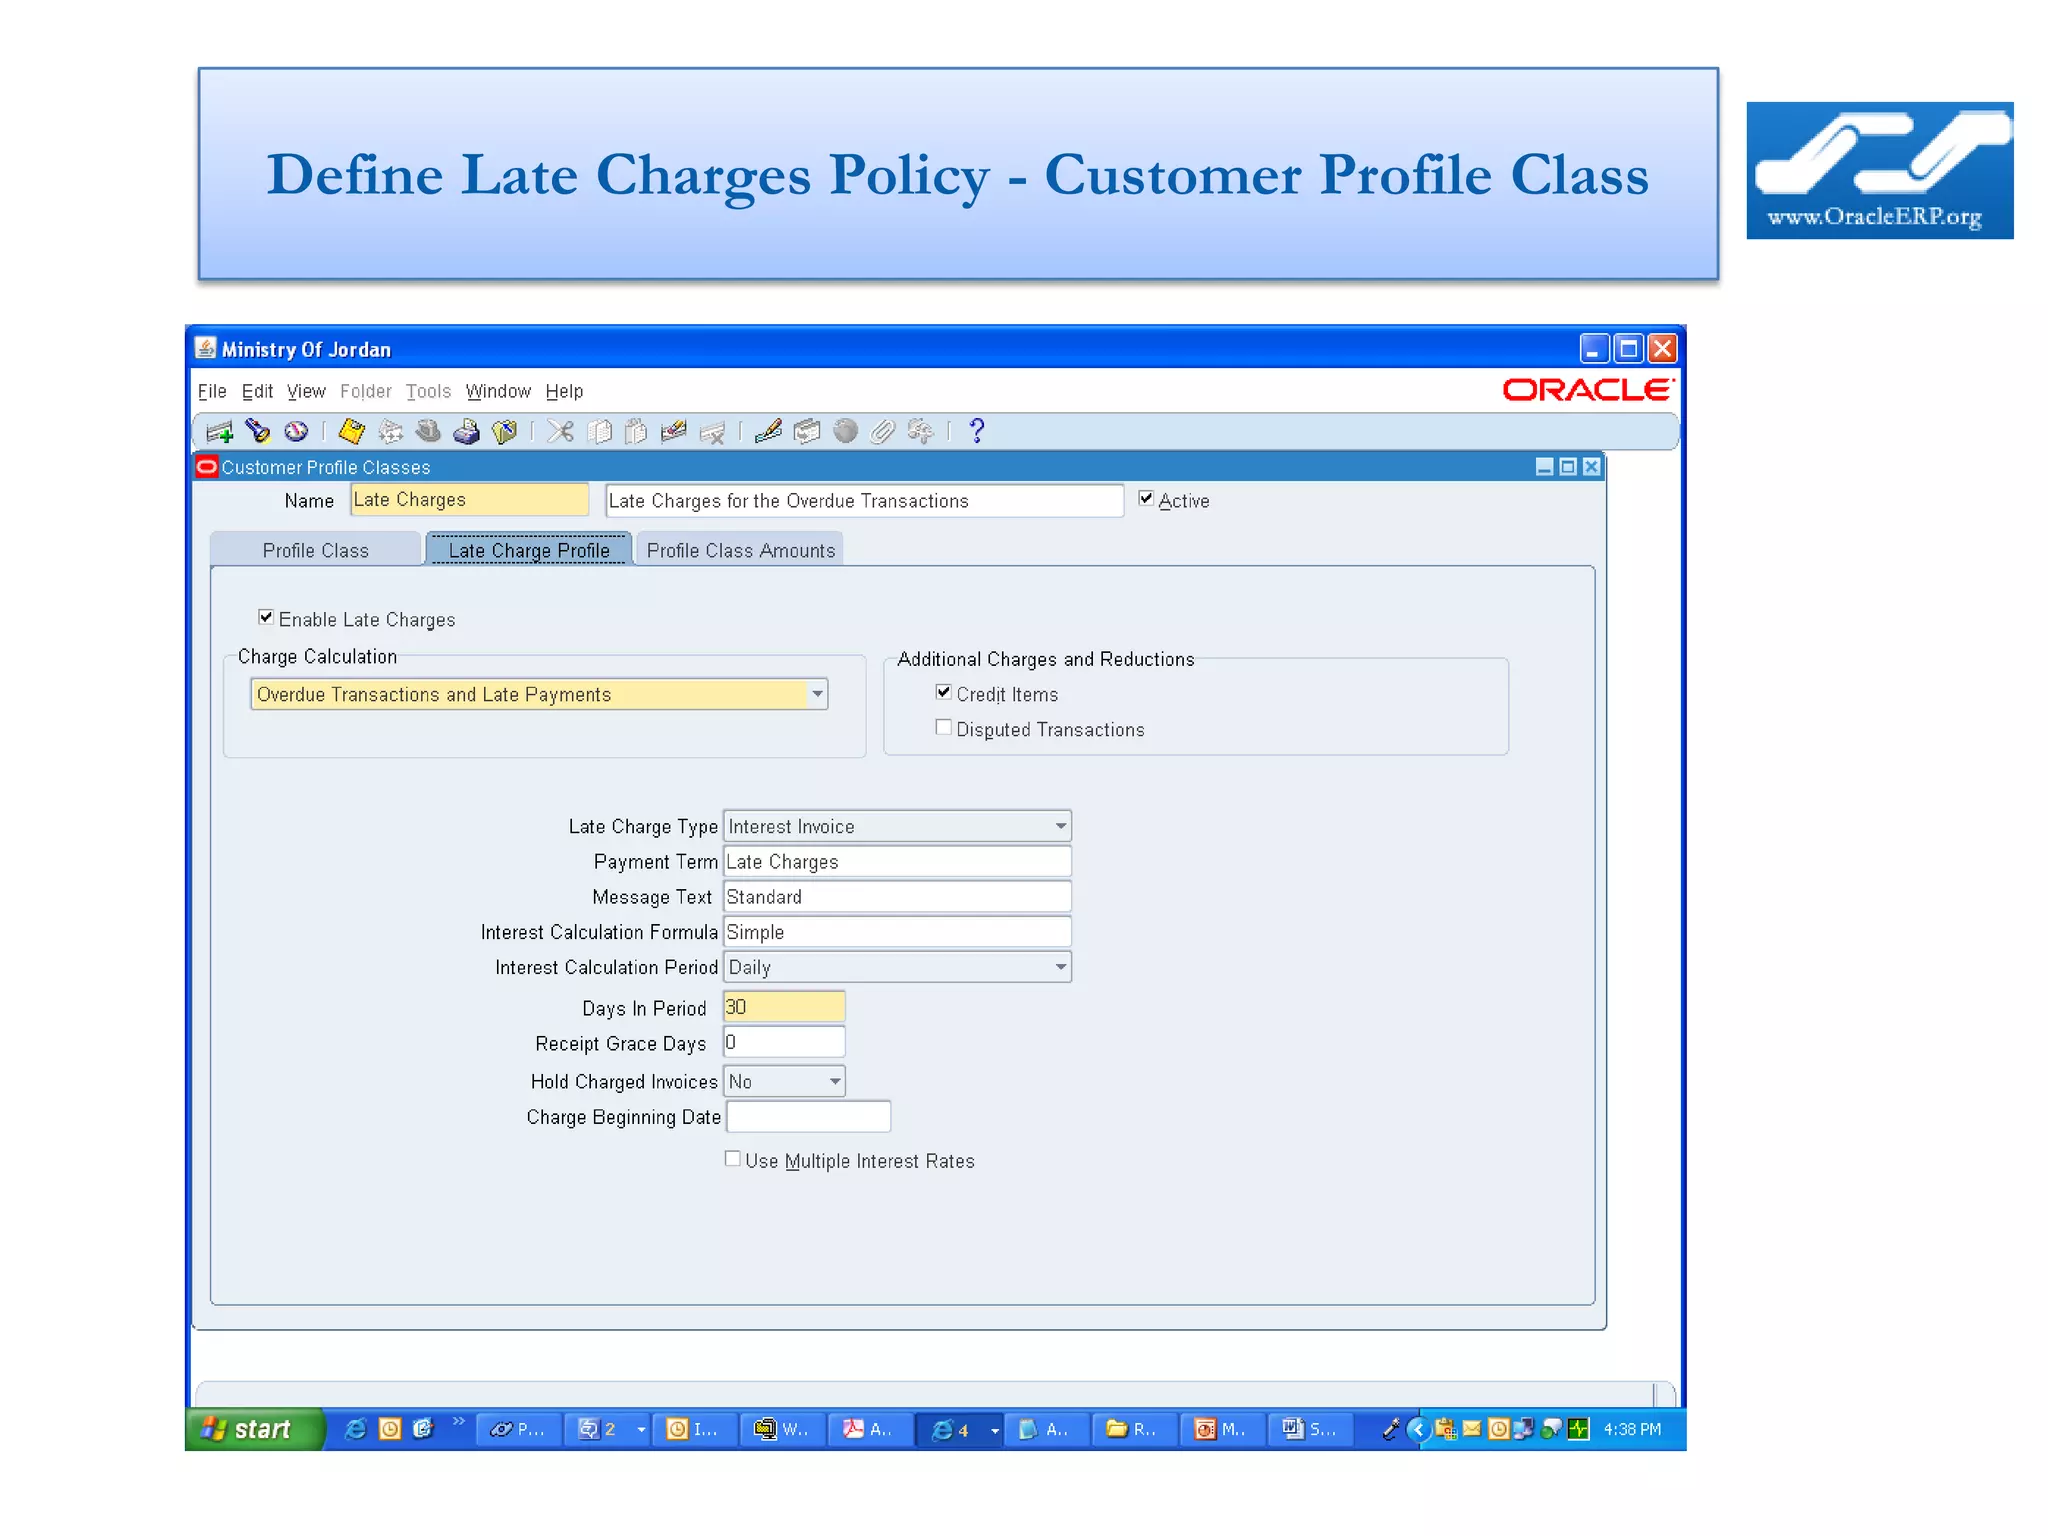
Task: Click the www.OracleERP.org logo
Action: coord(1880,170)
